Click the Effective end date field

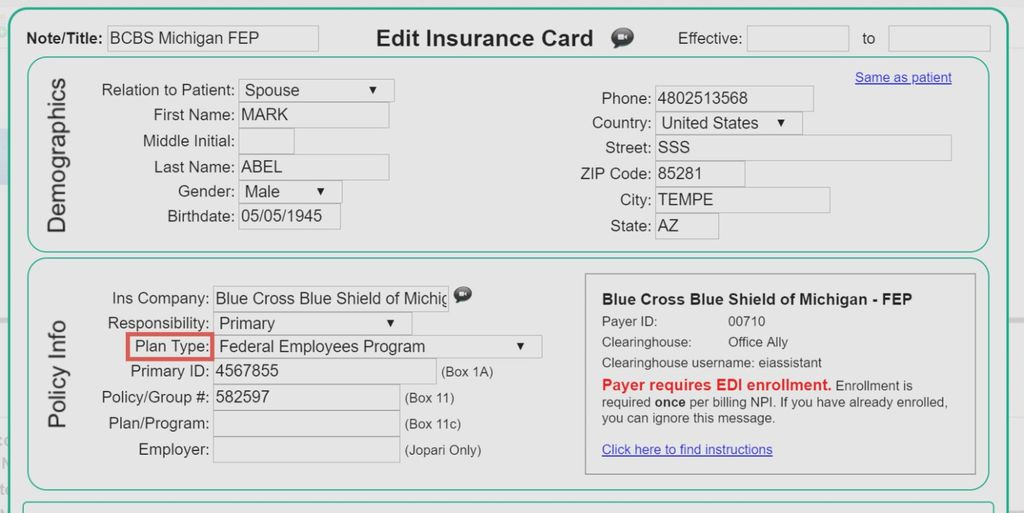939,39
